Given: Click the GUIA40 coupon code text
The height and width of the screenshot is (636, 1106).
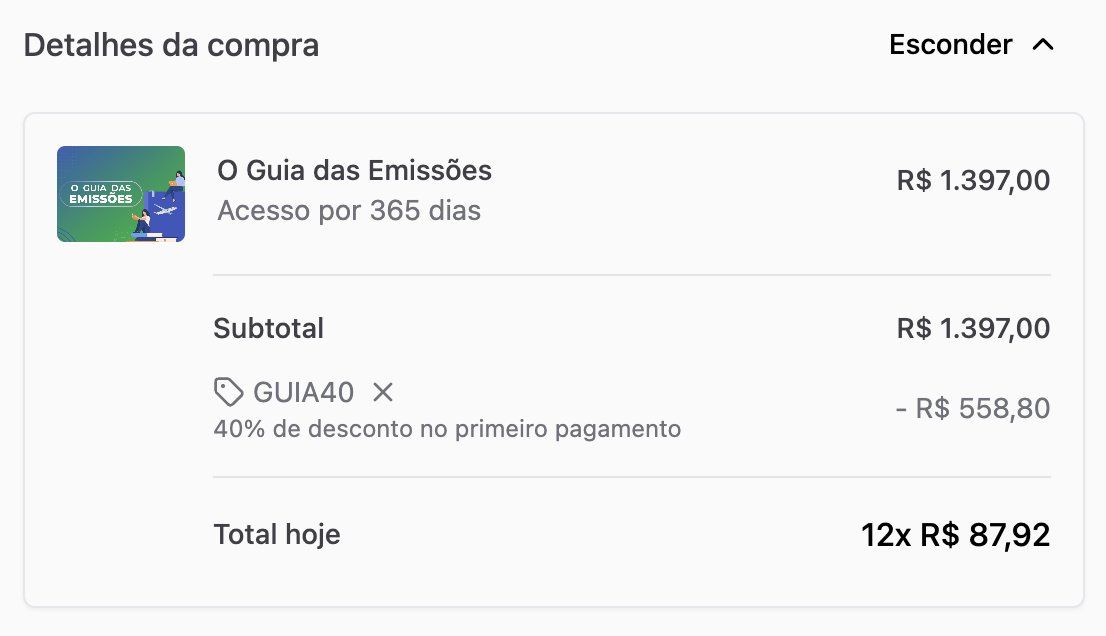Looking at the screenshot, I should tap(303, 392).
